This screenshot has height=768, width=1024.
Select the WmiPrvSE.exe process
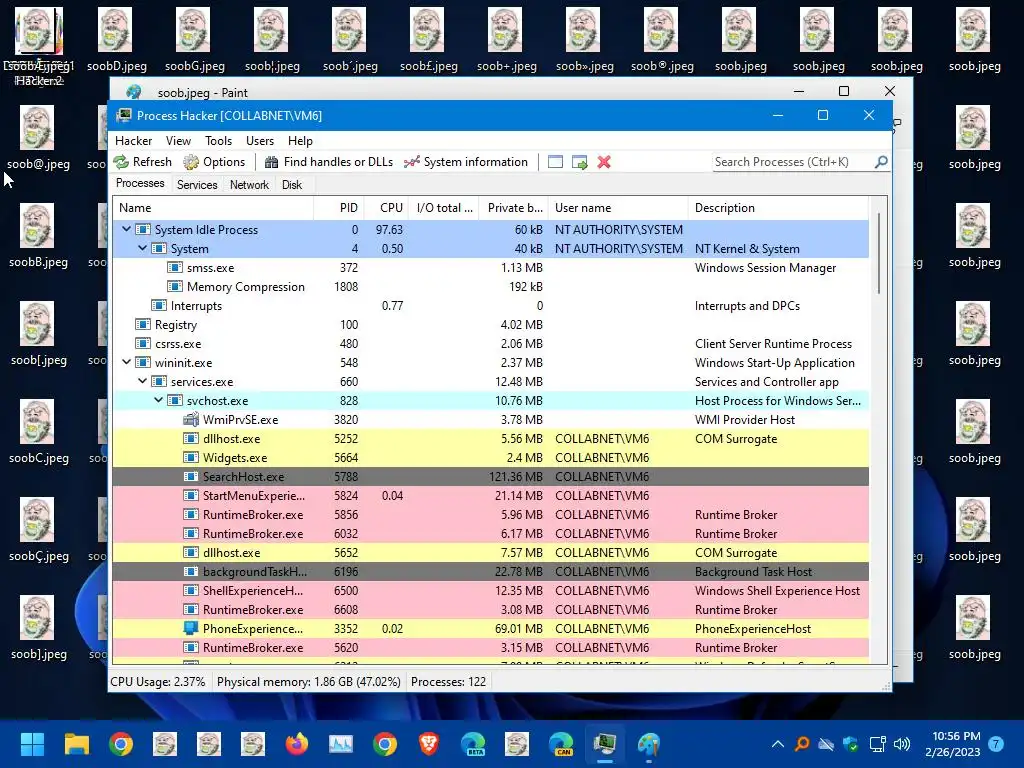490,419
